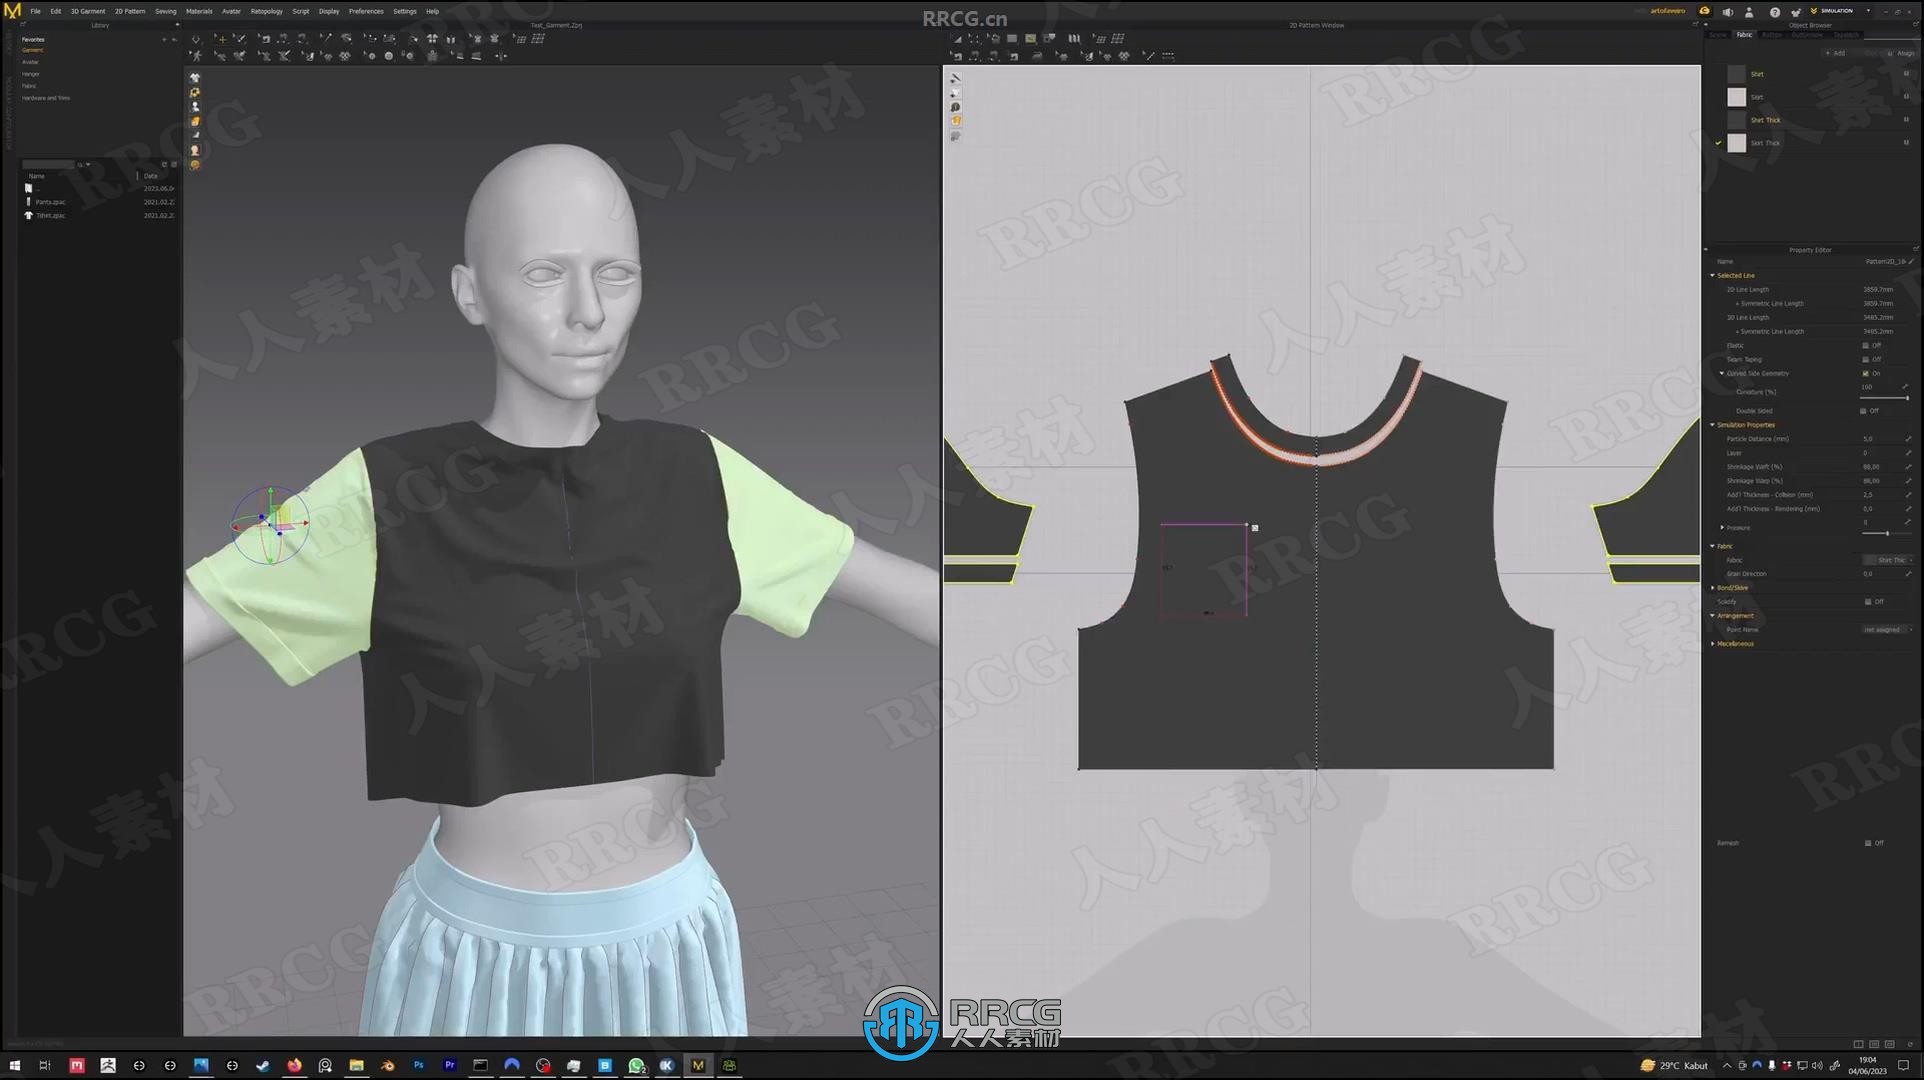Click the first 2D pattern toolbar icon

(x=956, y=39)
